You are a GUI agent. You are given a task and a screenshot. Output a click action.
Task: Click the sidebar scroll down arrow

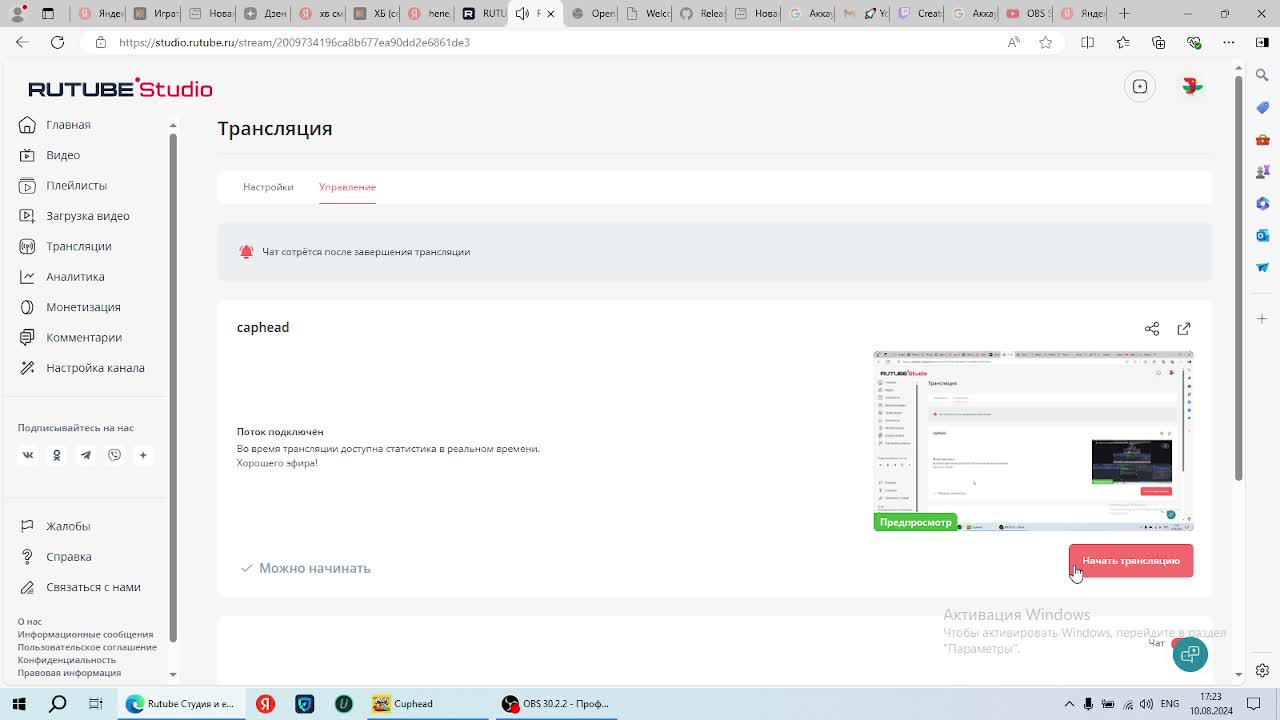click(173, 674)
